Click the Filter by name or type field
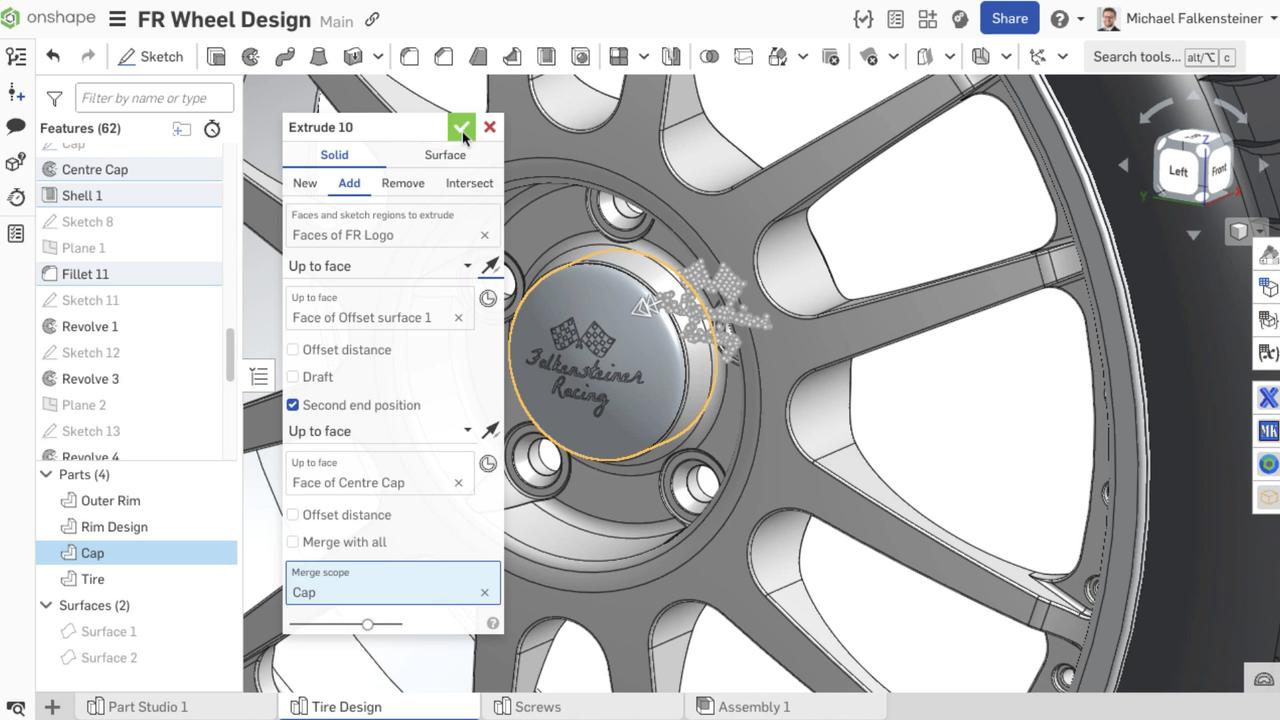The image size is (1280, 720). tap(154, 98)
